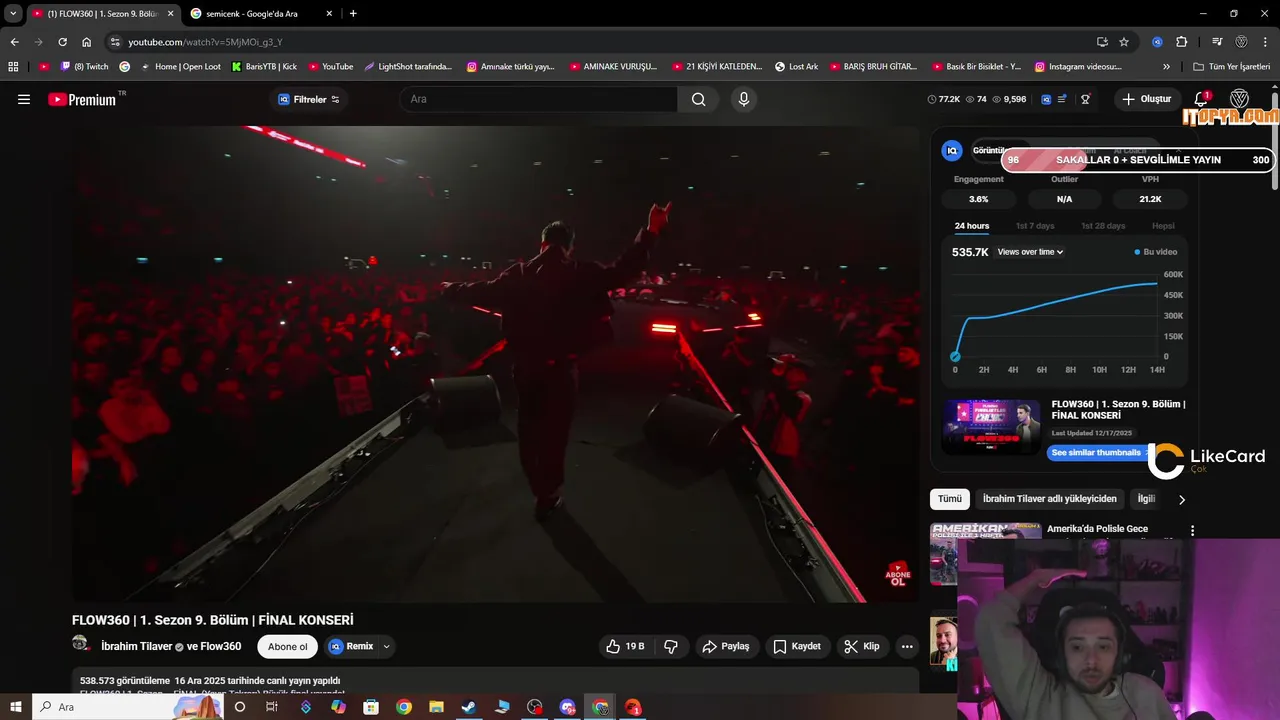The image size is (1280, 720).
Task: Open the Chrome three-dot menu
Action: 1266,42
